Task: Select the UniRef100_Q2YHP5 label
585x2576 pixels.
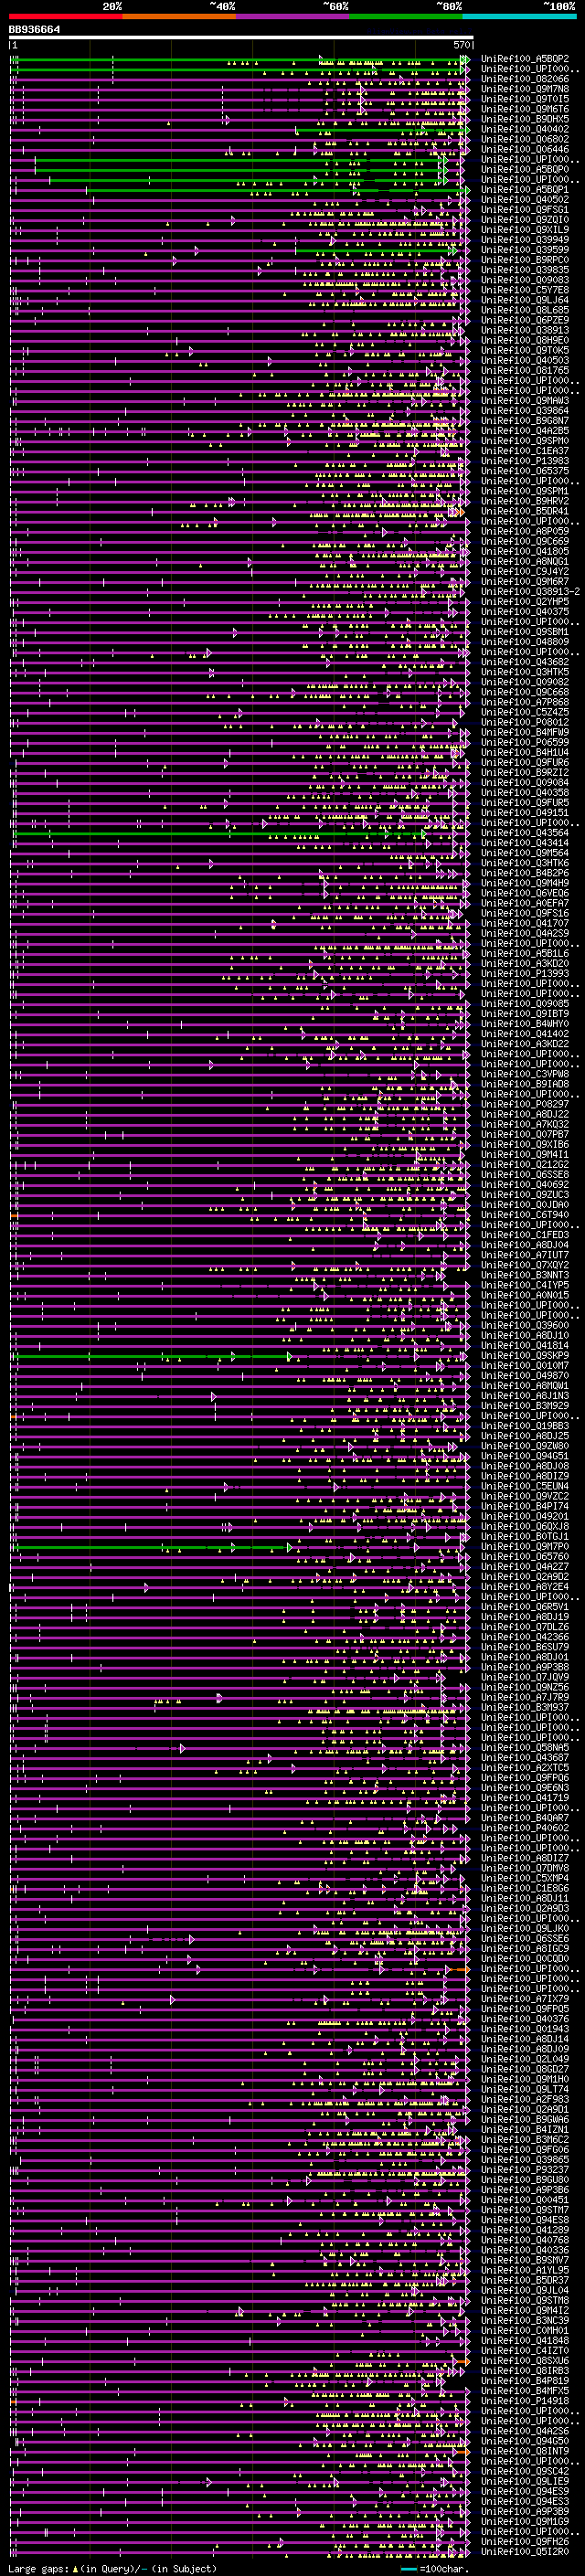Action: point(525,602)
